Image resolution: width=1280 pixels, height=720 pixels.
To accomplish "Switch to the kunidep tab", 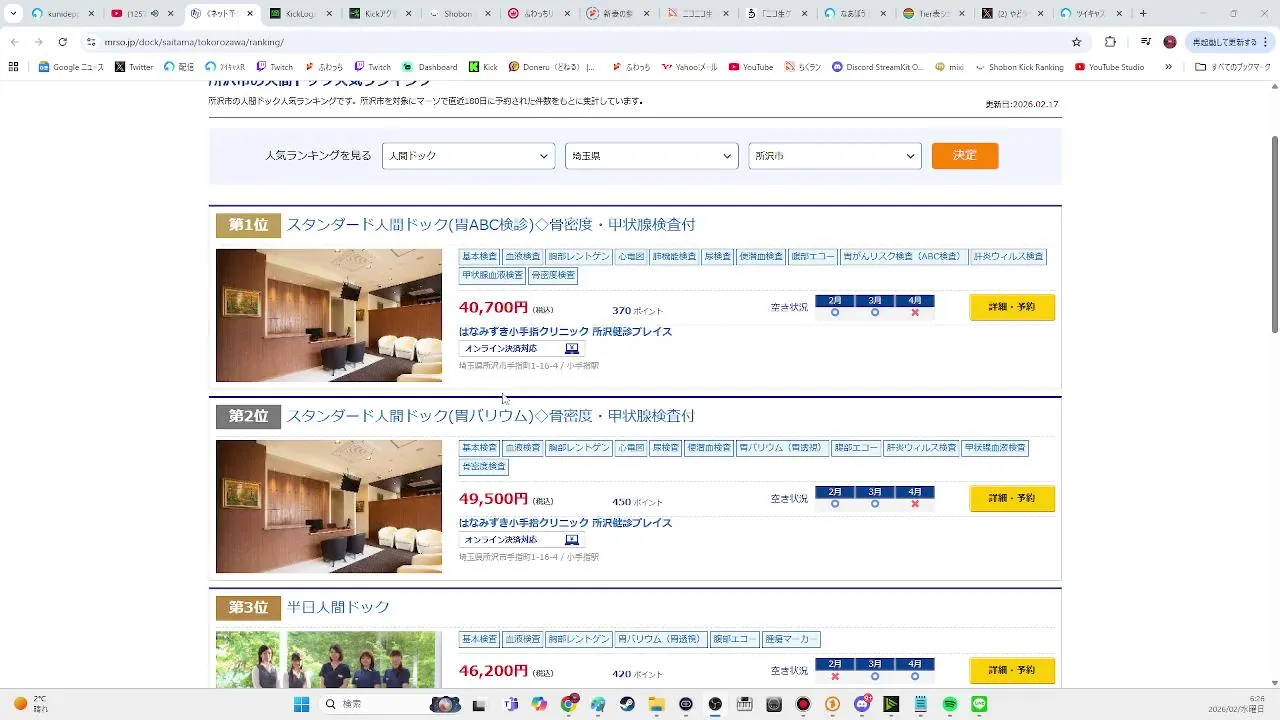I will point(63,14).
